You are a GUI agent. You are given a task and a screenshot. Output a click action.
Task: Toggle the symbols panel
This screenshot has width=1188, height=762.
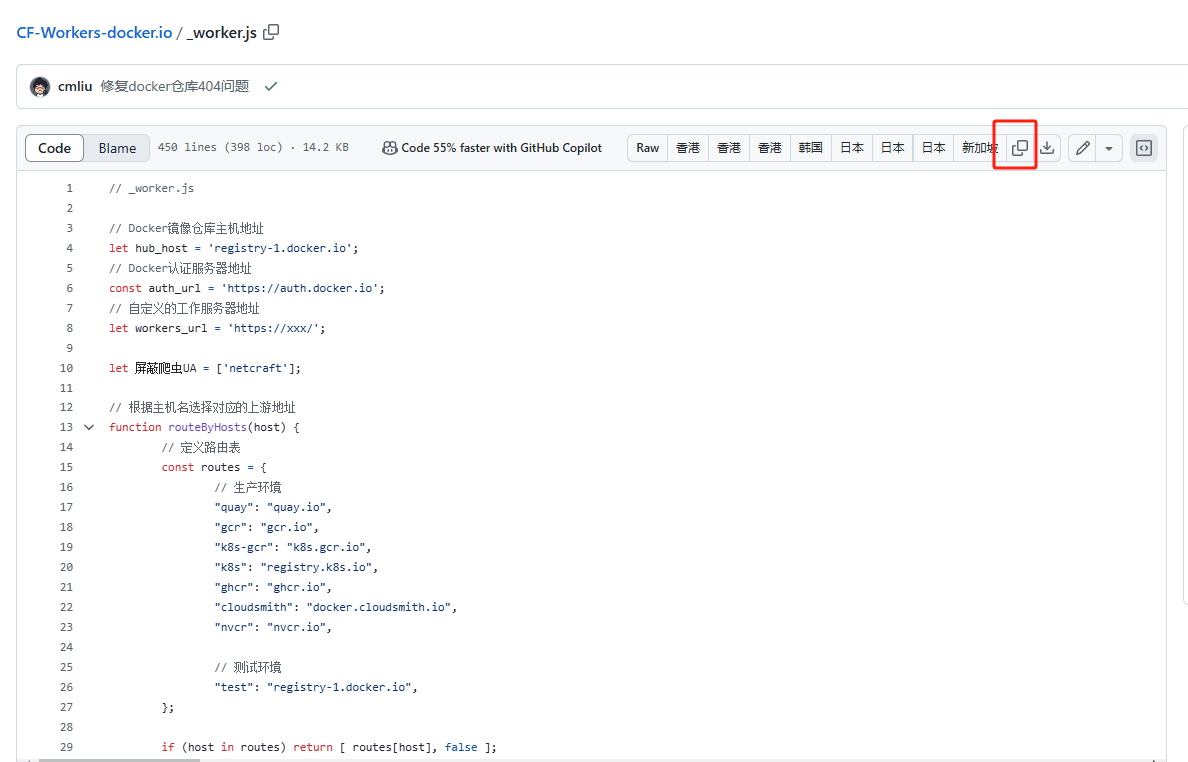coord(1144,148)
